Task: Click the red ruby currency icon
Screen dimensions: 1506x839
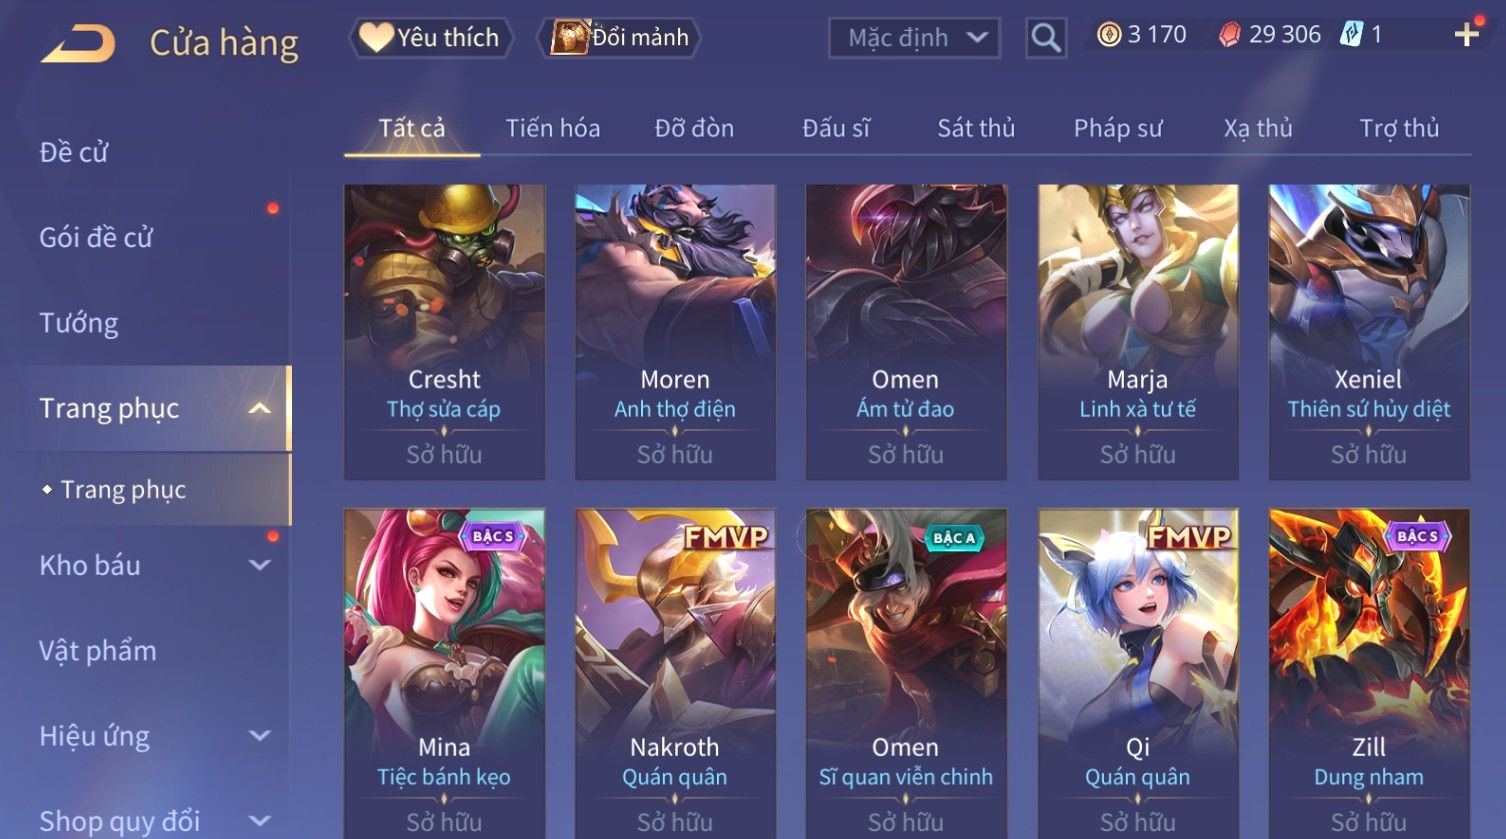Action: tap(1229, 35)
